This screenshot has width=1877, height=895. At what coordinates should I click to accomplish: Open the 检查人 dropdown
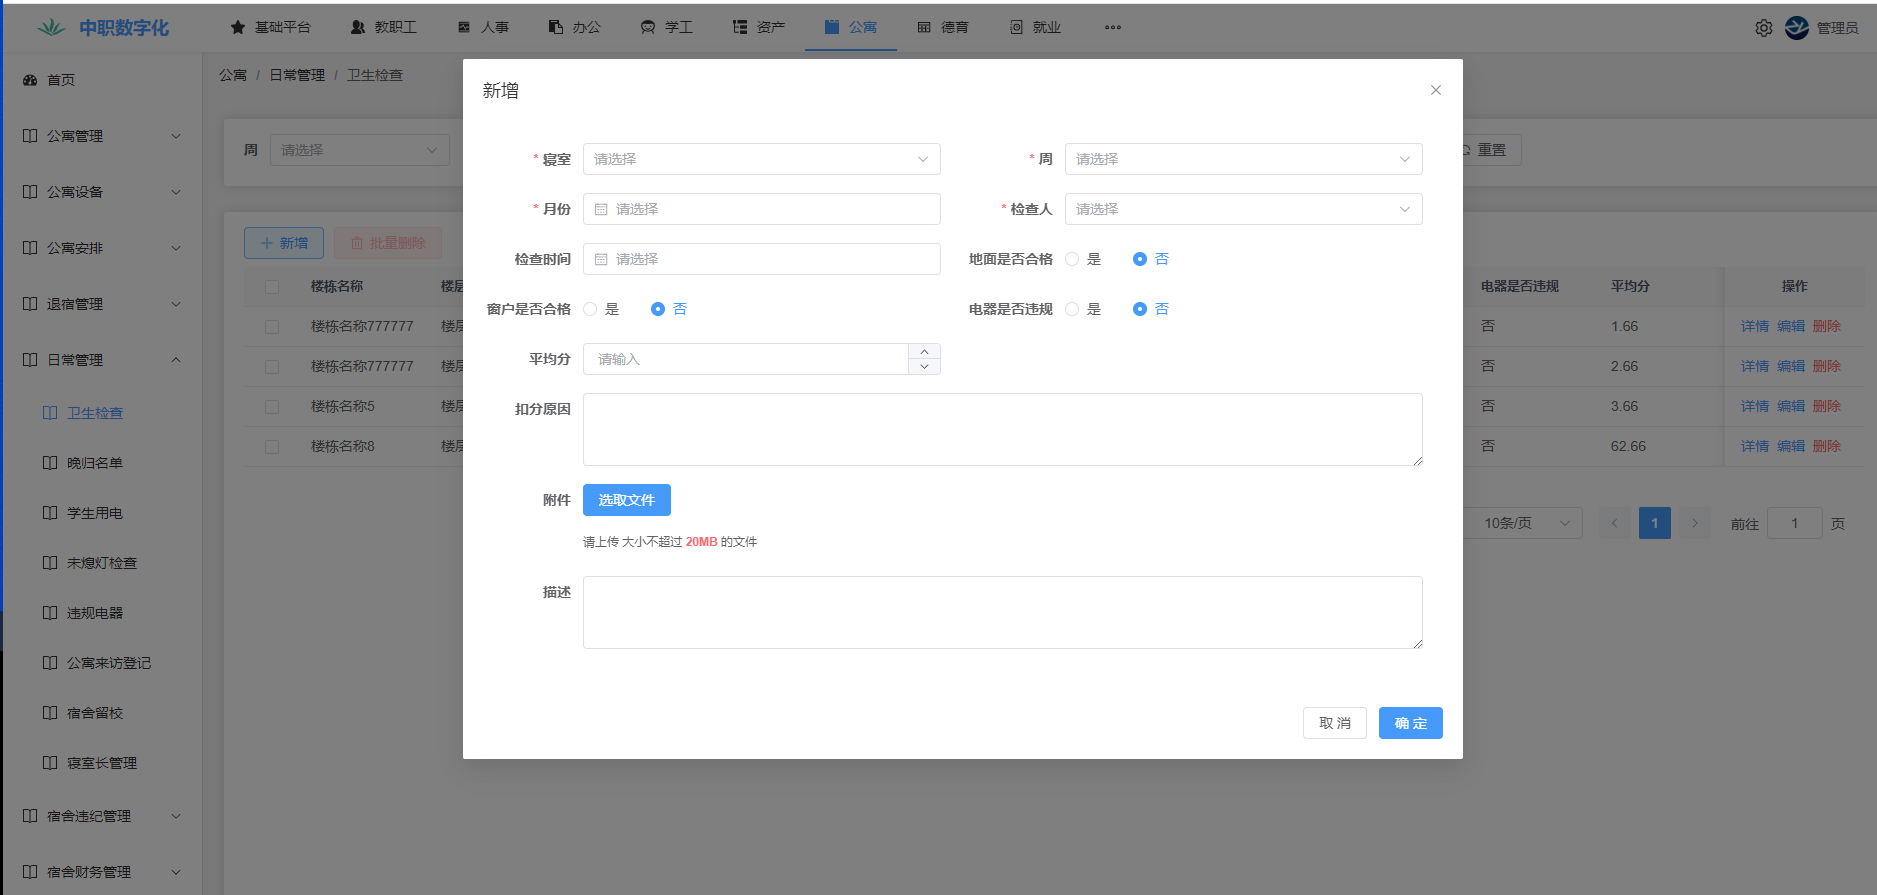1242,209
